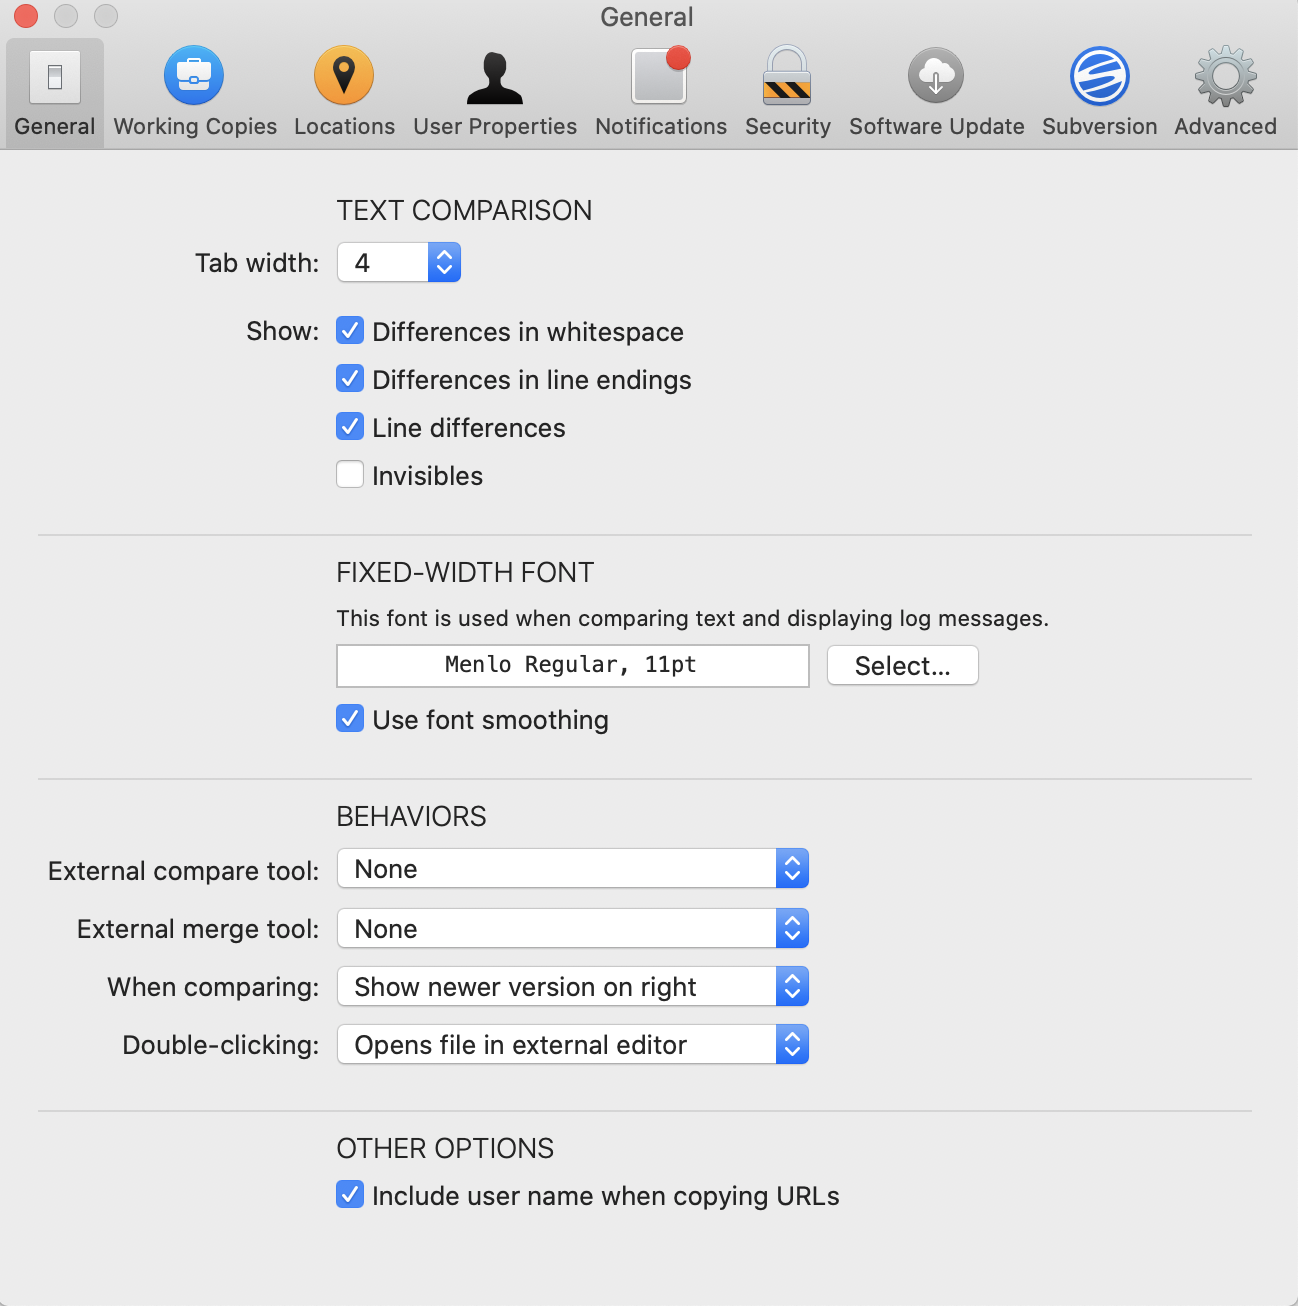Expand the External merge tool dropdown
1298x1306 pixels.
pyautogui.click(x=573, y=928)
